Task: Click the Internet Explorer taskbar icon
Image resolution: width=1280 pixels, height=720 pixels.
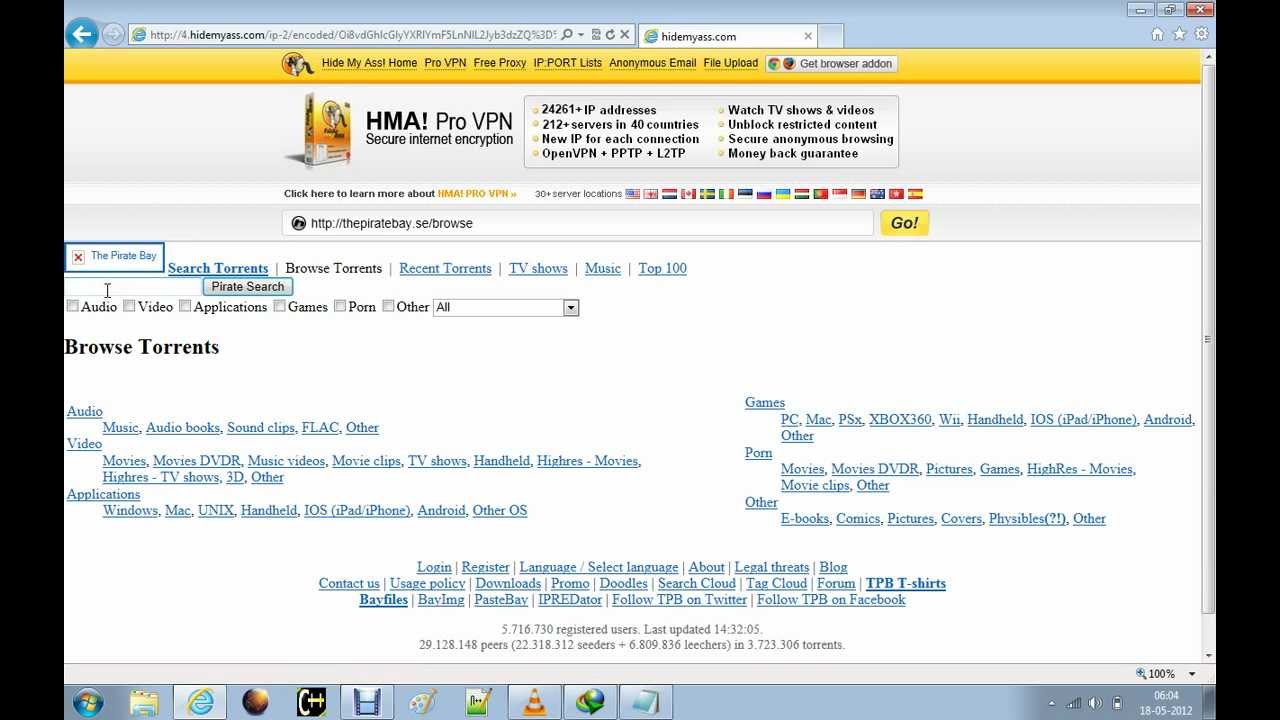Action: pyautogui.click(x=200, y=702)
